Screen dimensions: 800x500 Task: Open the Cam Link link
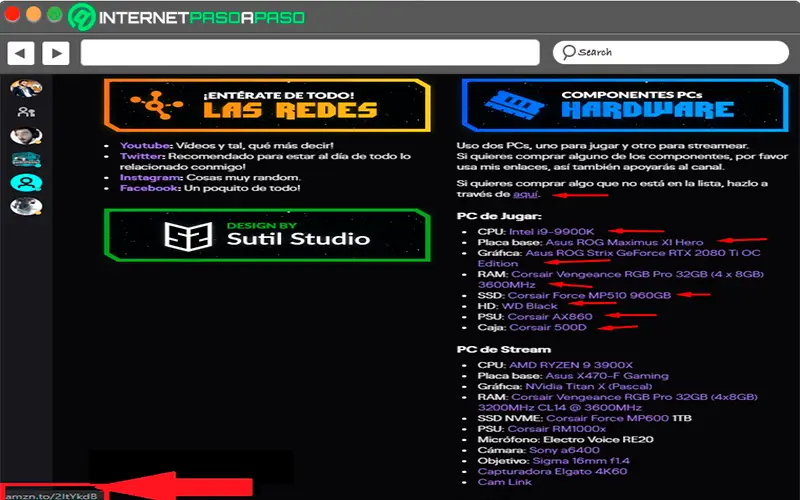[505, 483]
